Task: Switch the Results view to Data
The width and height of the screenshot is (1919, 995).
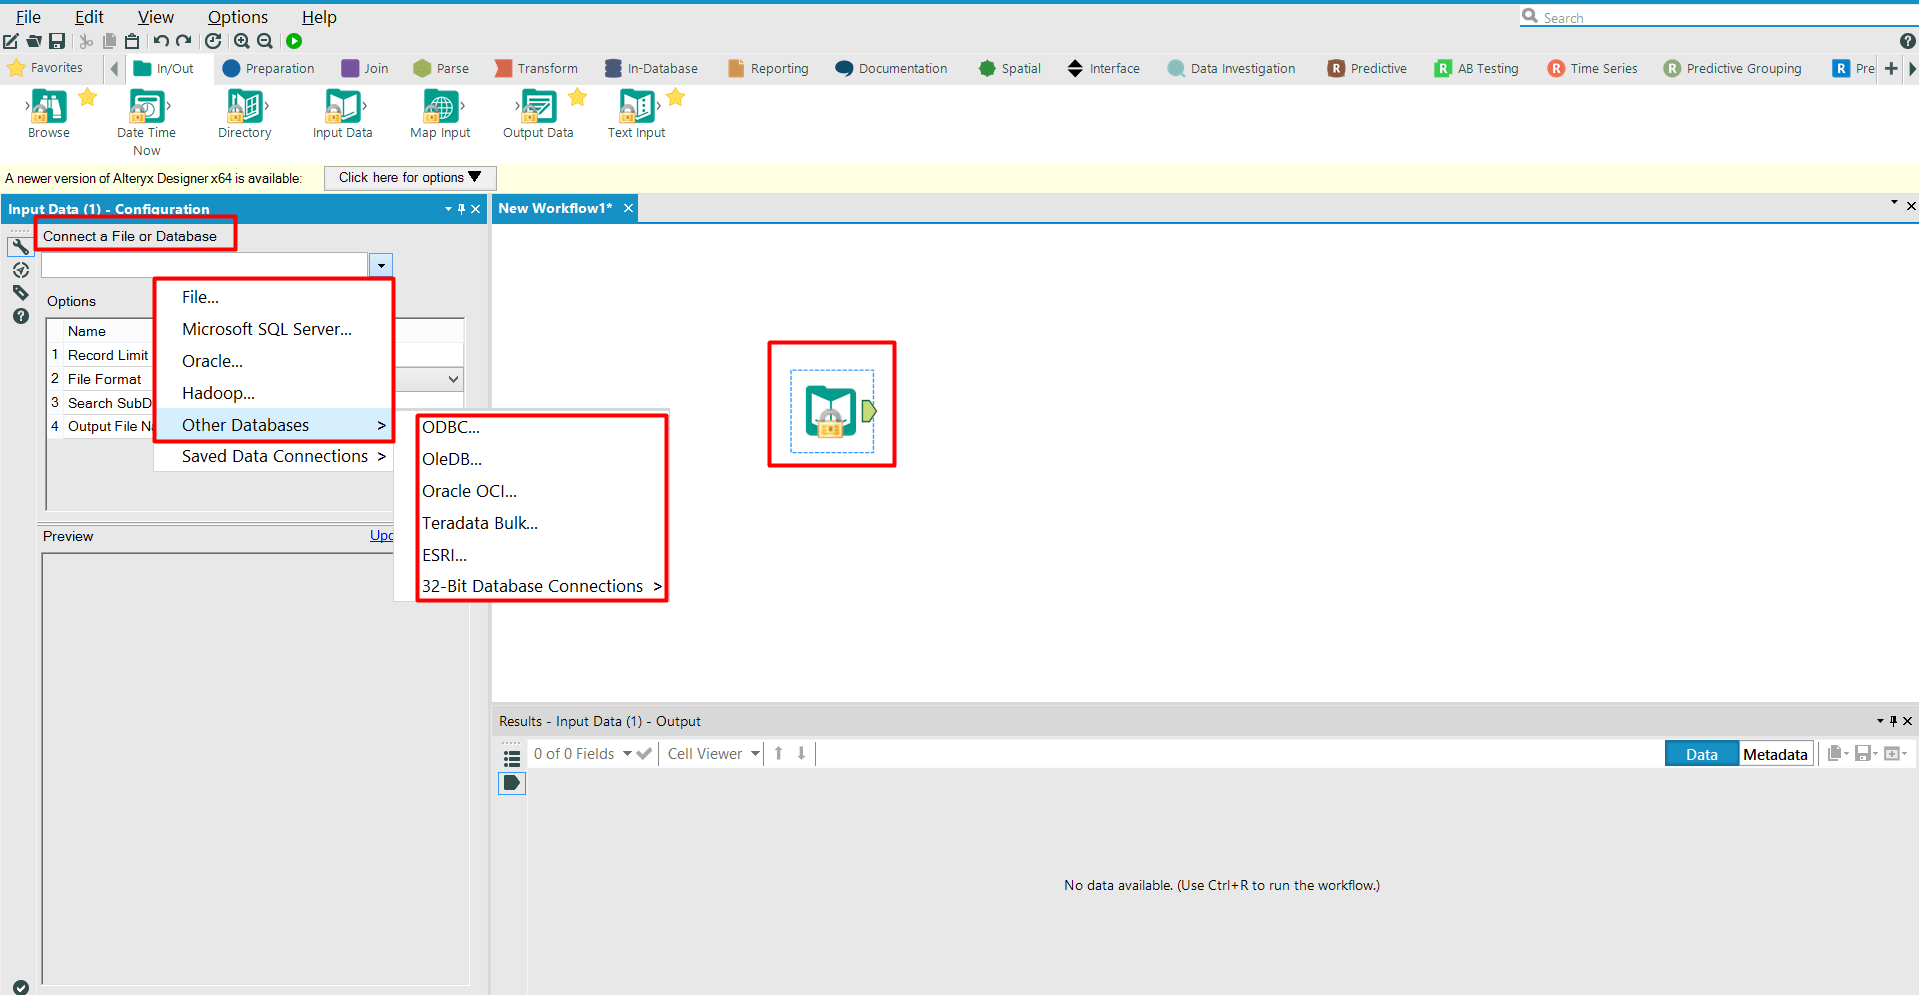Action: click(1701, 754)
